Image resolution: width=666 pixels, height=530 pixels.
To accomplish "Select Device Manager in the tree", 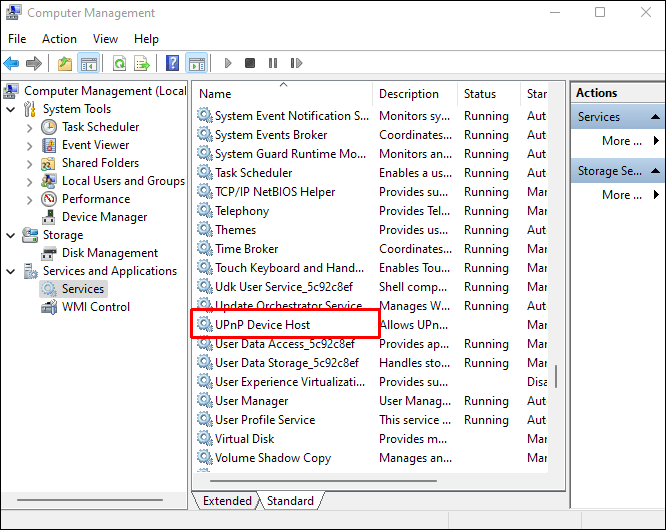I will pos(104,217).
